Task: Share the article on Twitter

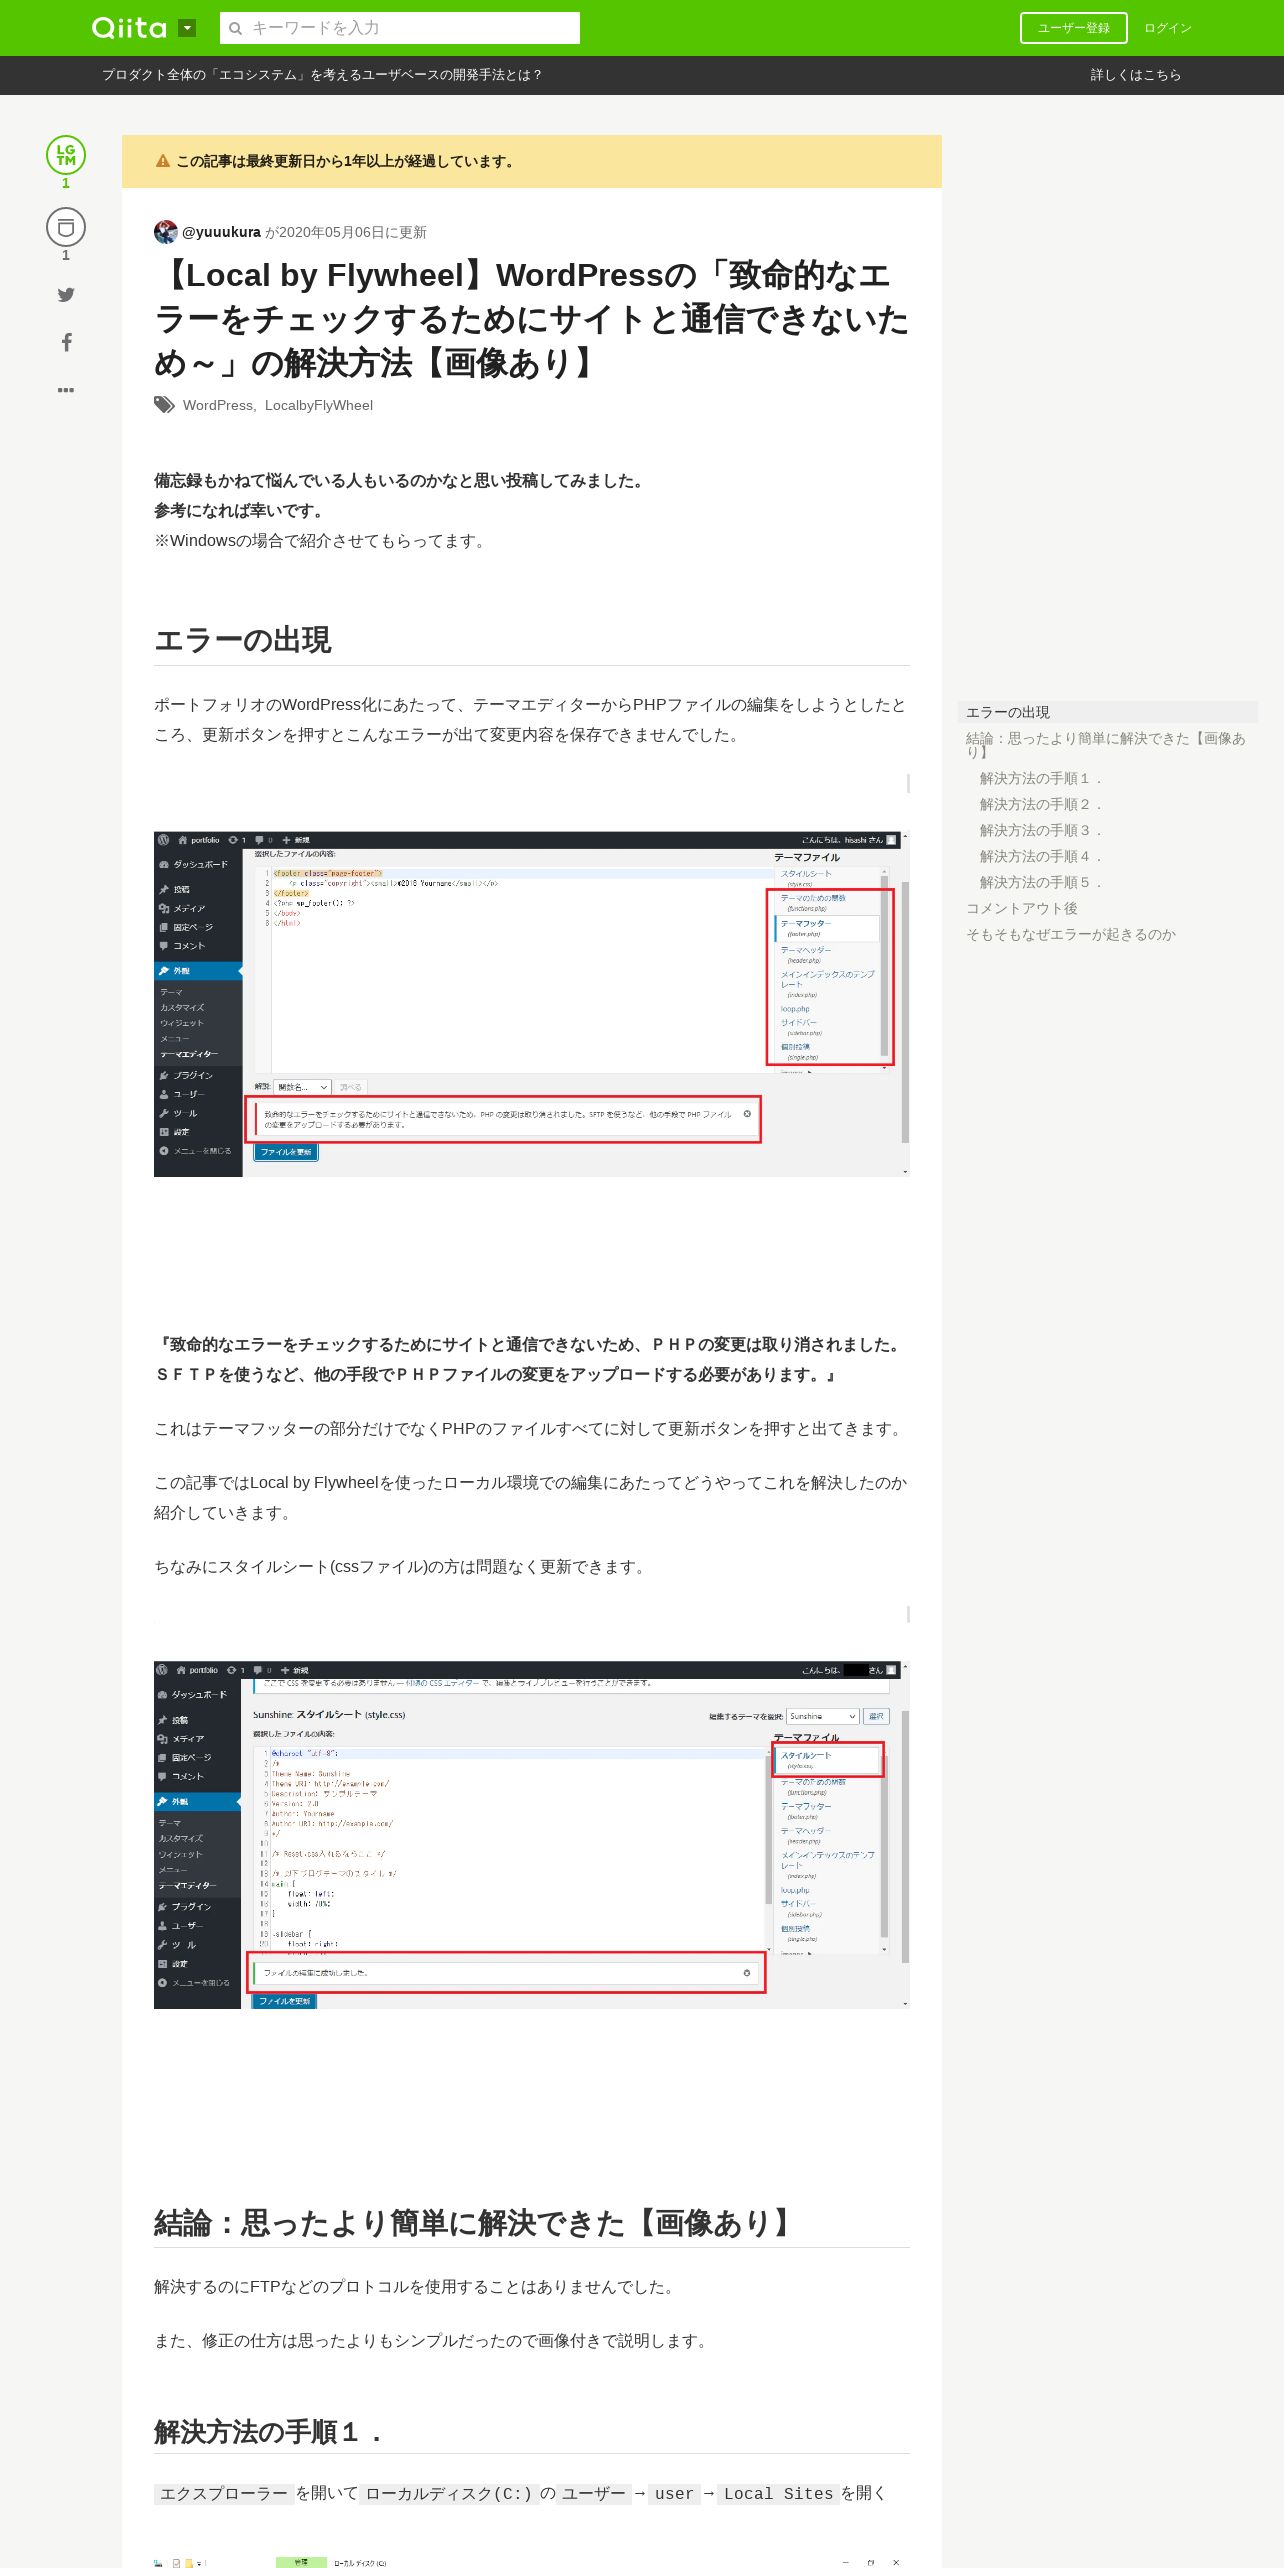Action: click(x=66, y=295)
